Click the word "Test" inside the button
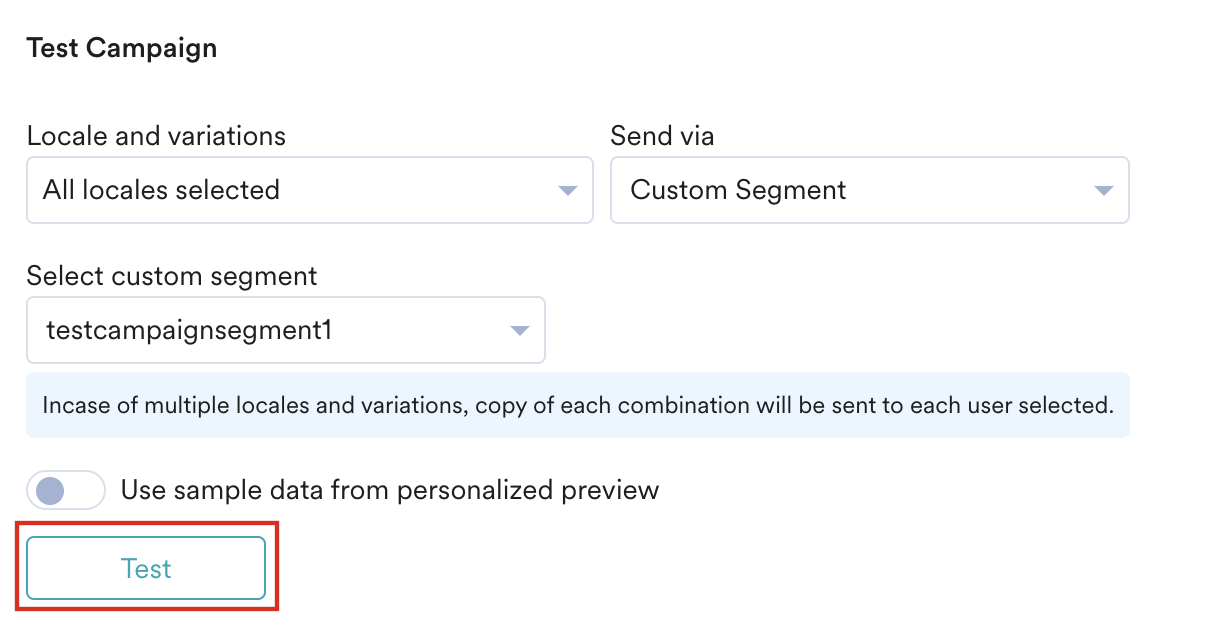This screenshot has height=624, width=1218. click(146, 569)
